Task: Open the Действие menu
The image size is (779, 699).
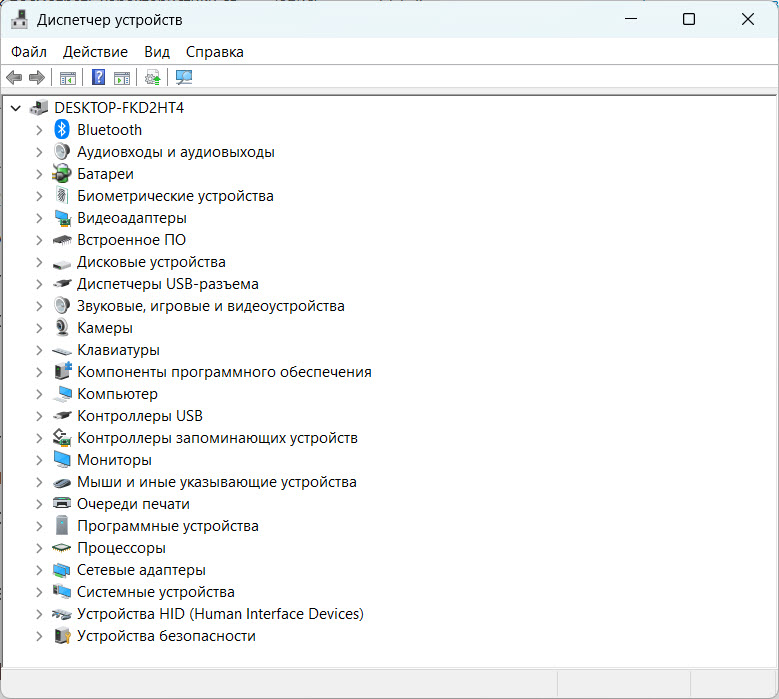Action: [x=95, y=52]
